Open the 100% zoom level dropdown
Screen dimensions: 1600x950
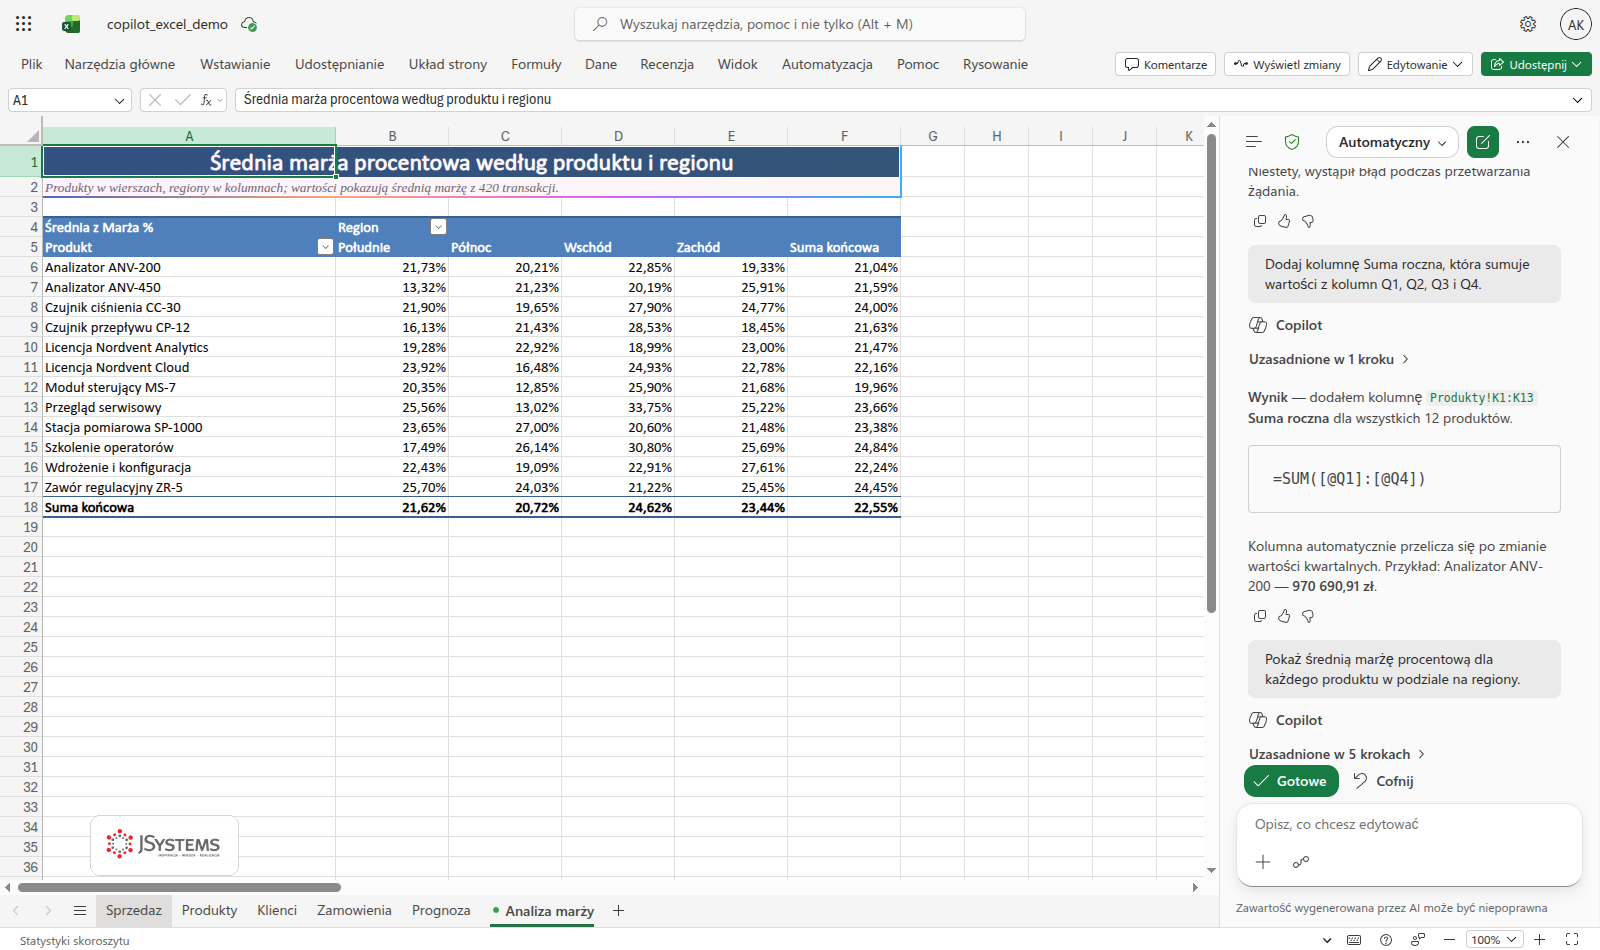click(1495, 940)
